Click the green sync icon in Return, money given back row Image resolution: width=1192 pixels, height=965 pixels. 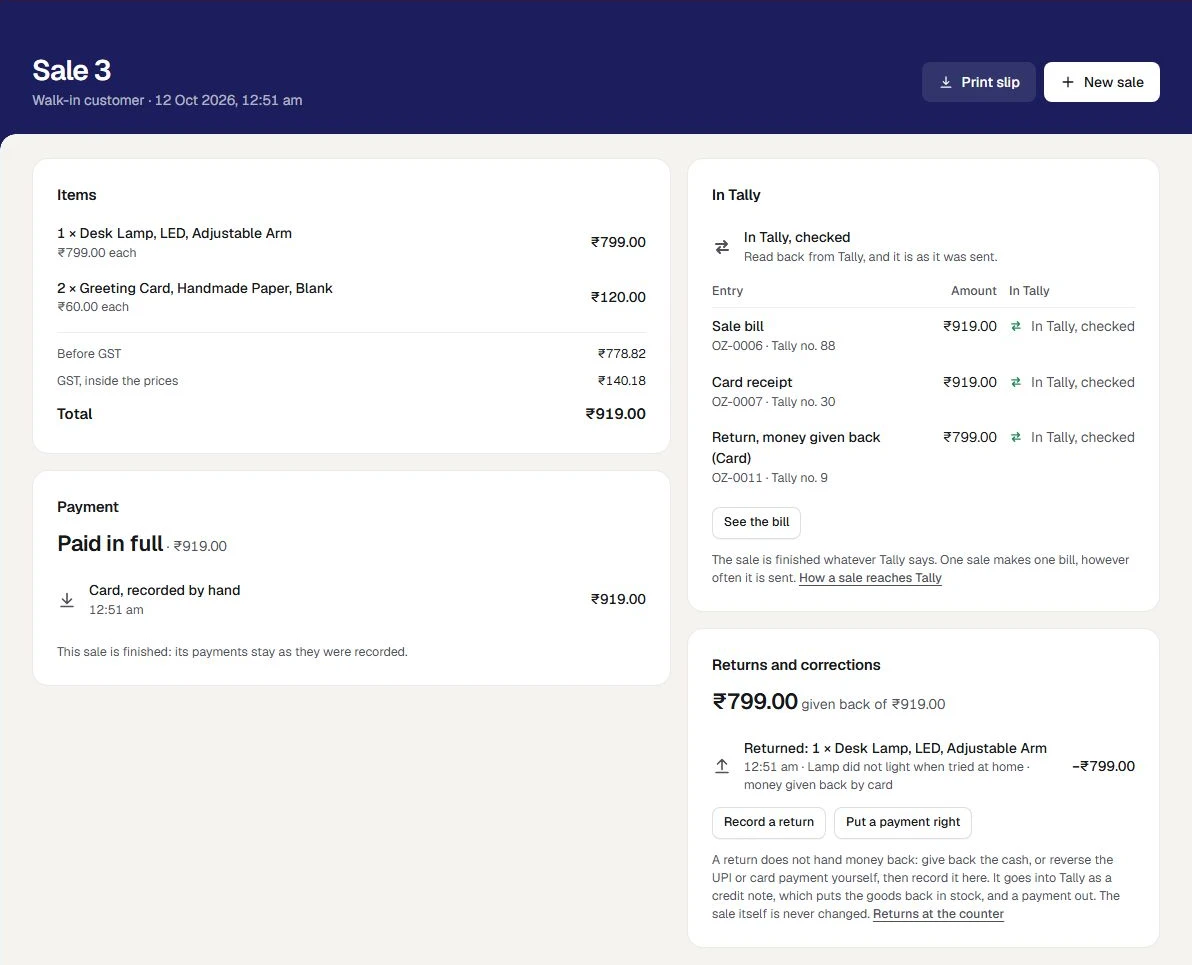[1016, 437]
